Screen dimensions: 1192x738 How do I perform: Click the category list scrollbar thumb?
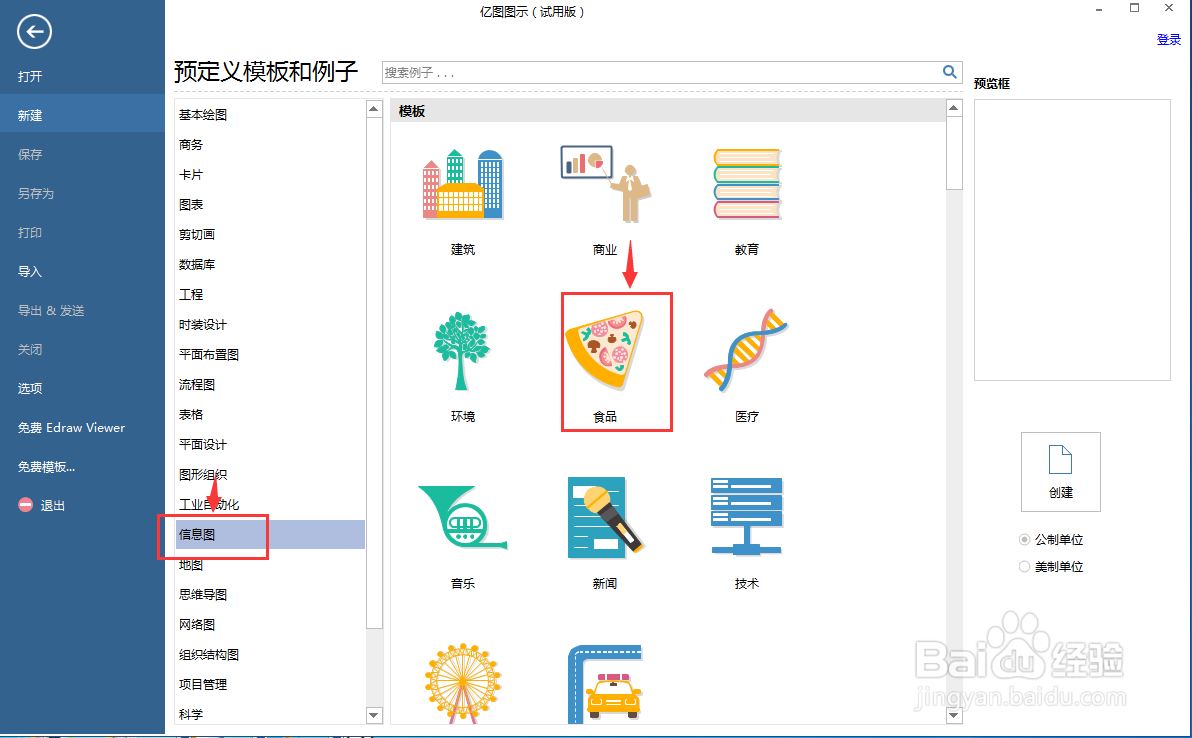pyautogui.click(x=374, y=372)
